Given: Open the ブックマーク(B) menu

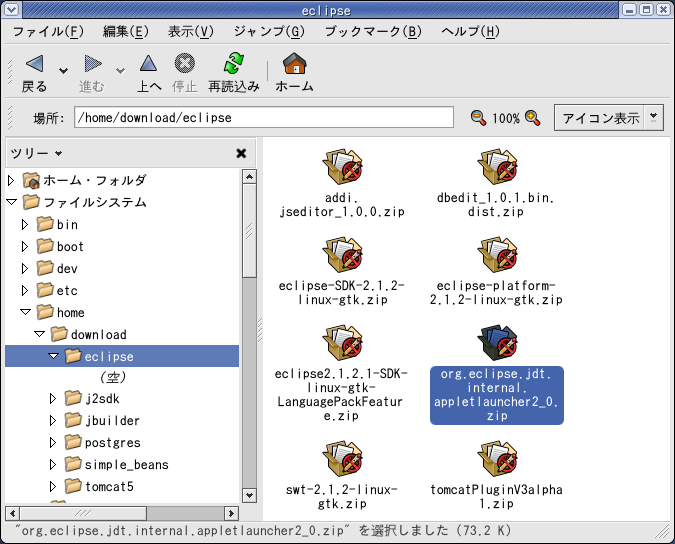Looking at the screenshot, I should tap(373, 31).
